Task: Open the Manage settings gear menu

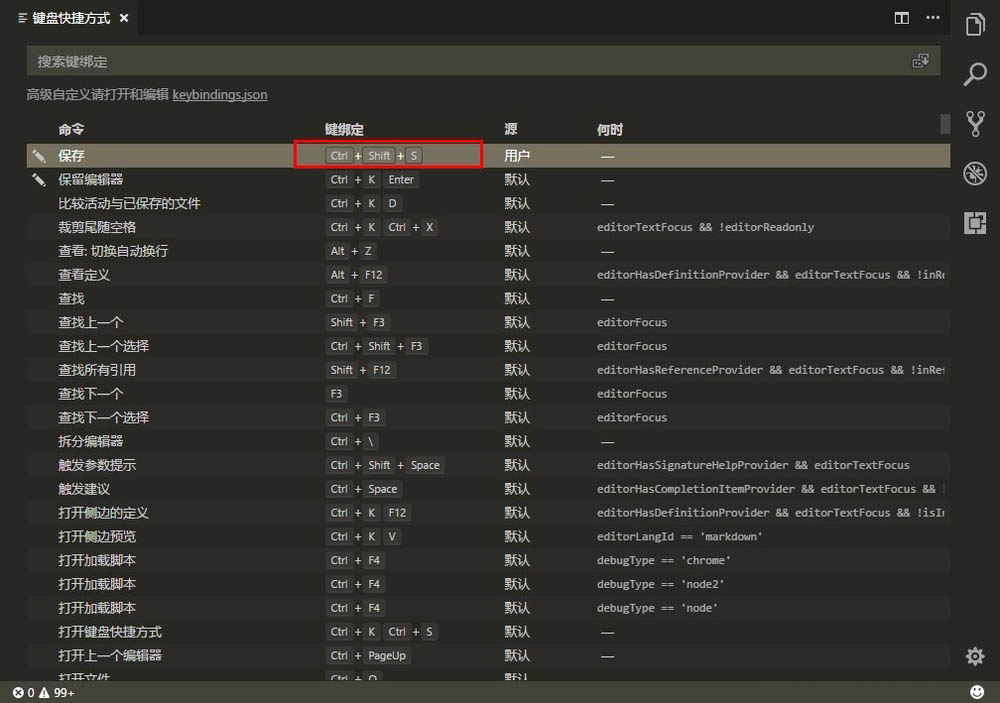Action: 974,656
